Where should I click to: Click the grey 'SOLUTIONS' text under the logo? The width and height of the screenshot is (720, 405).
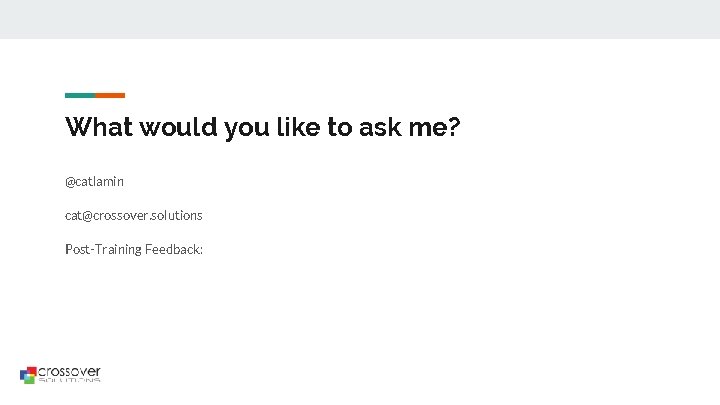click(x=69, y=380)
